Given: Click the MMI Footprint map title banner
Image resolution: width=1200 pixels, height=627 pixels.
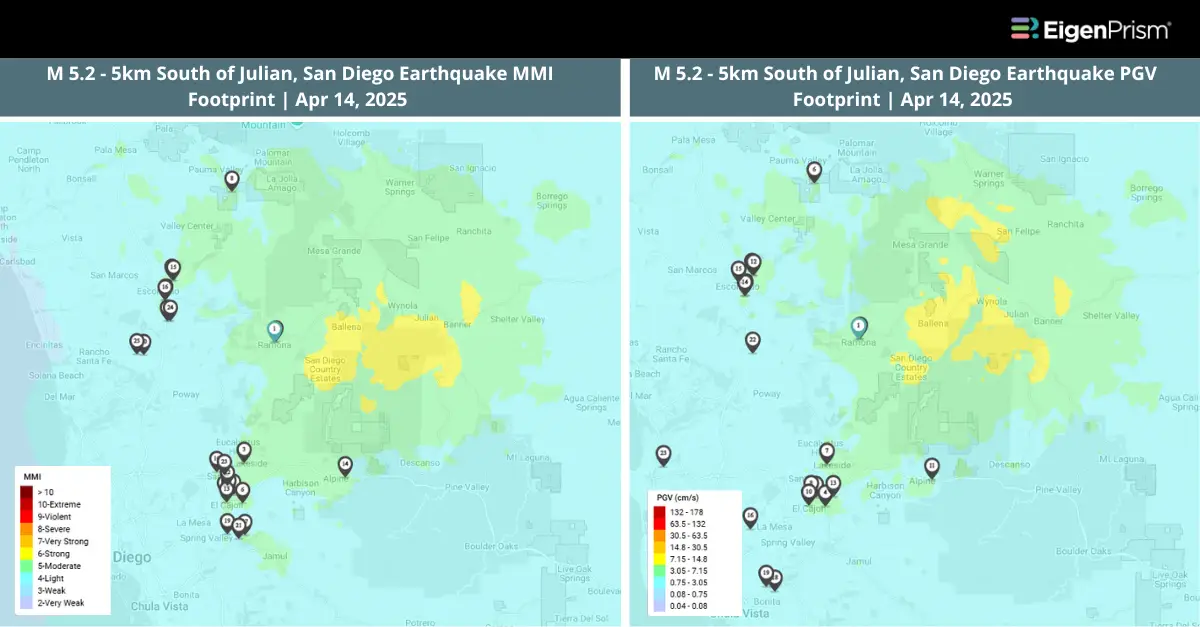Looking at the screenshot, I should pos(310,87).
